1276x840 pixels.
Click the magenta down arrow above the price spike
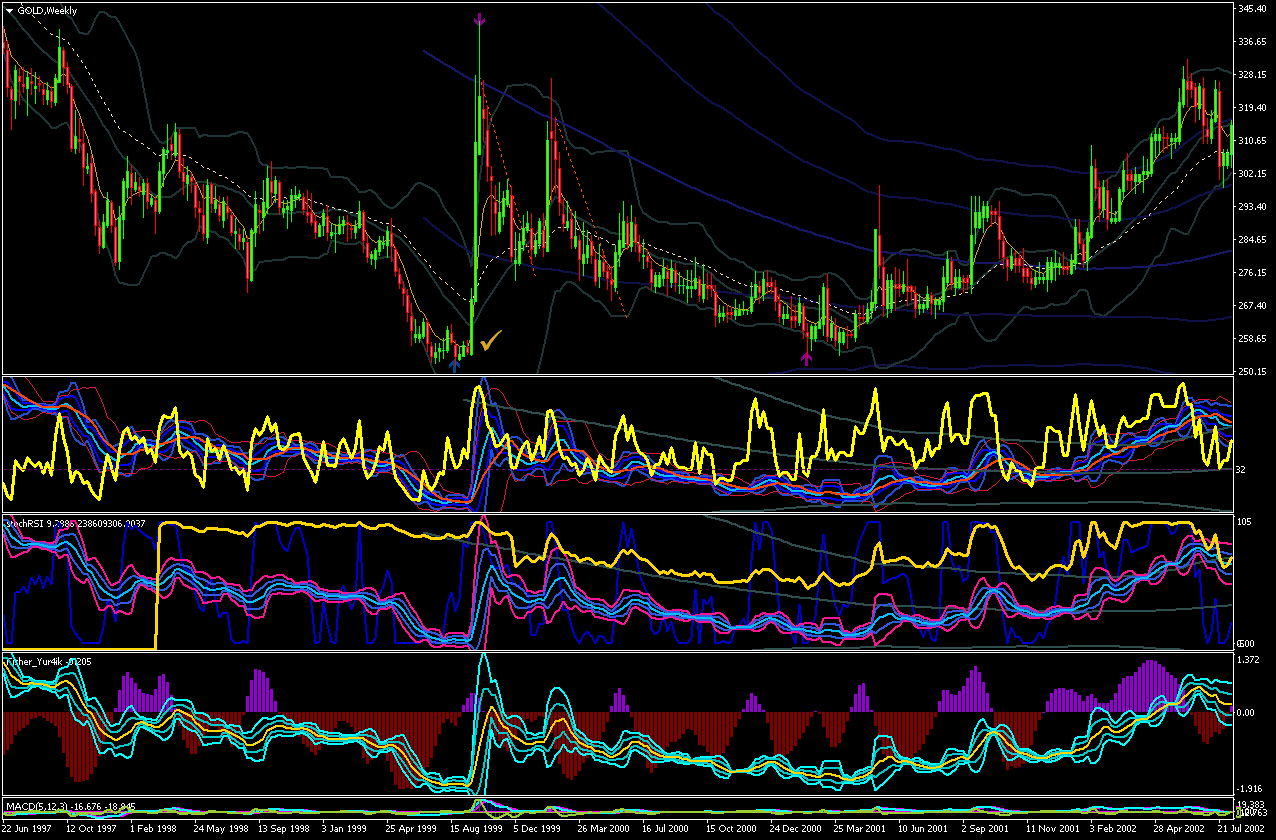click(x=479, y=20)
